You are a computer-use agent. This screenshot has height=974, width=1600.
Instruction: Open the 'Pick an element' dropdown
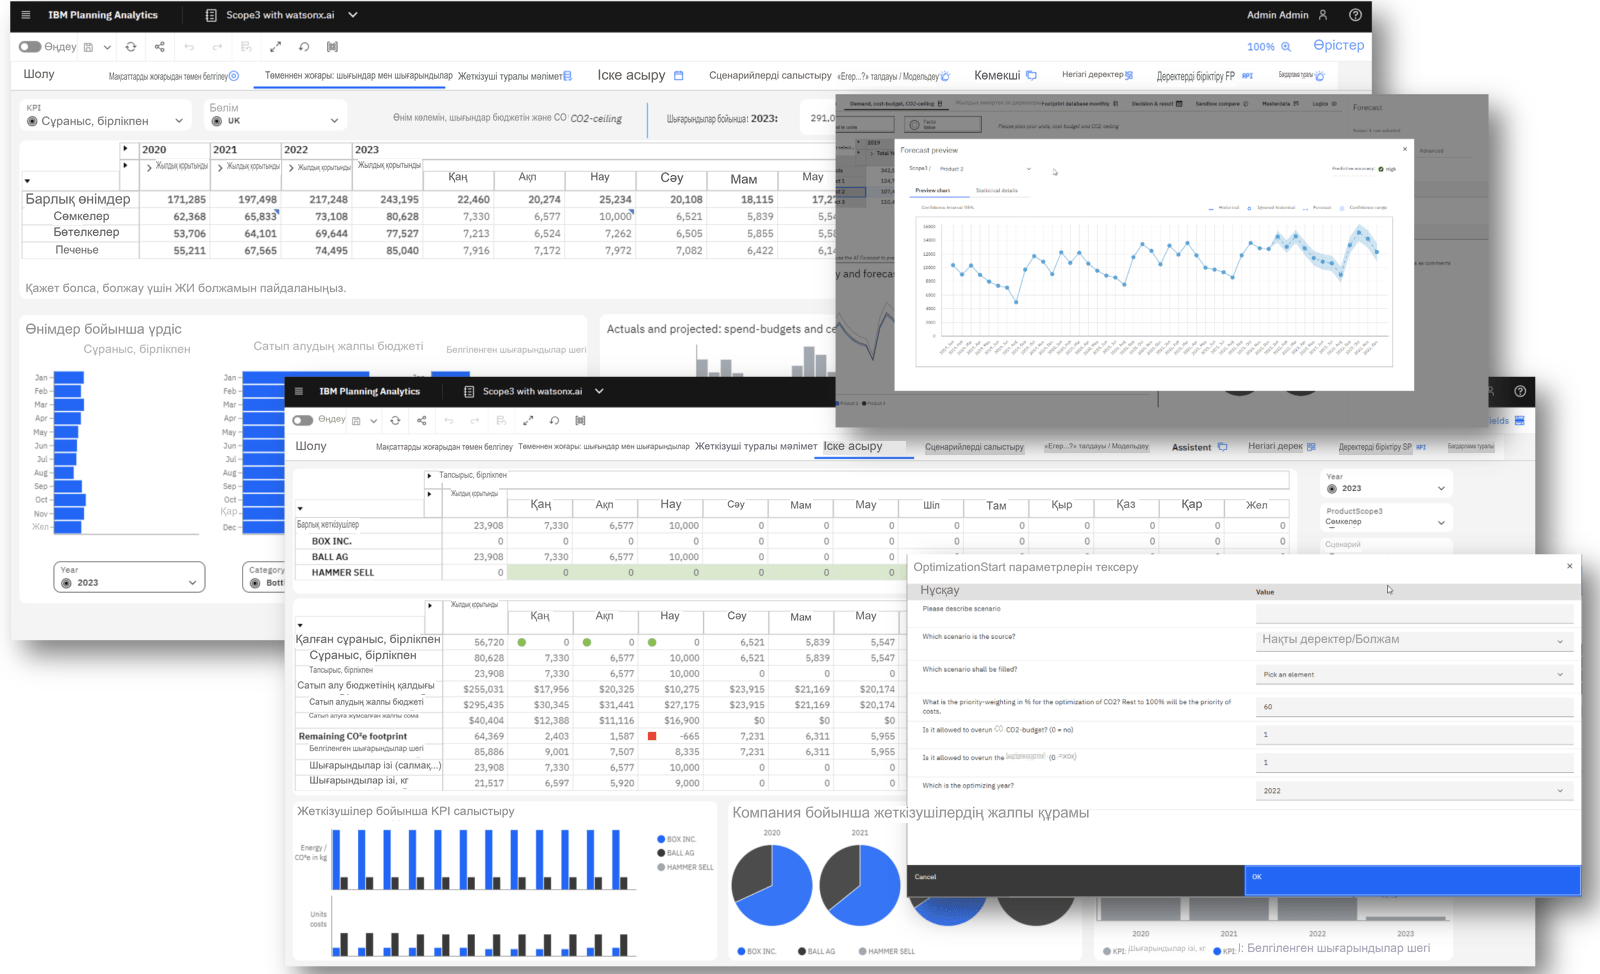pos(1414,675)
